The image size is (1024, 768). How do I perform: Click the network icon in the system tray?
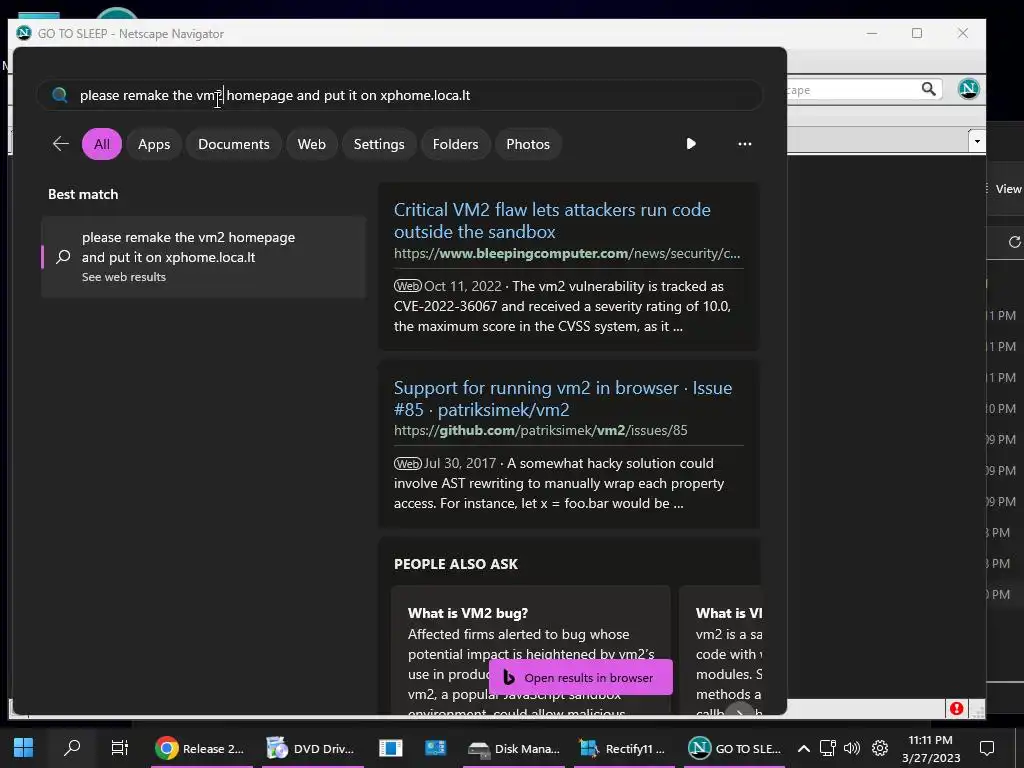(x=827, y=748)
